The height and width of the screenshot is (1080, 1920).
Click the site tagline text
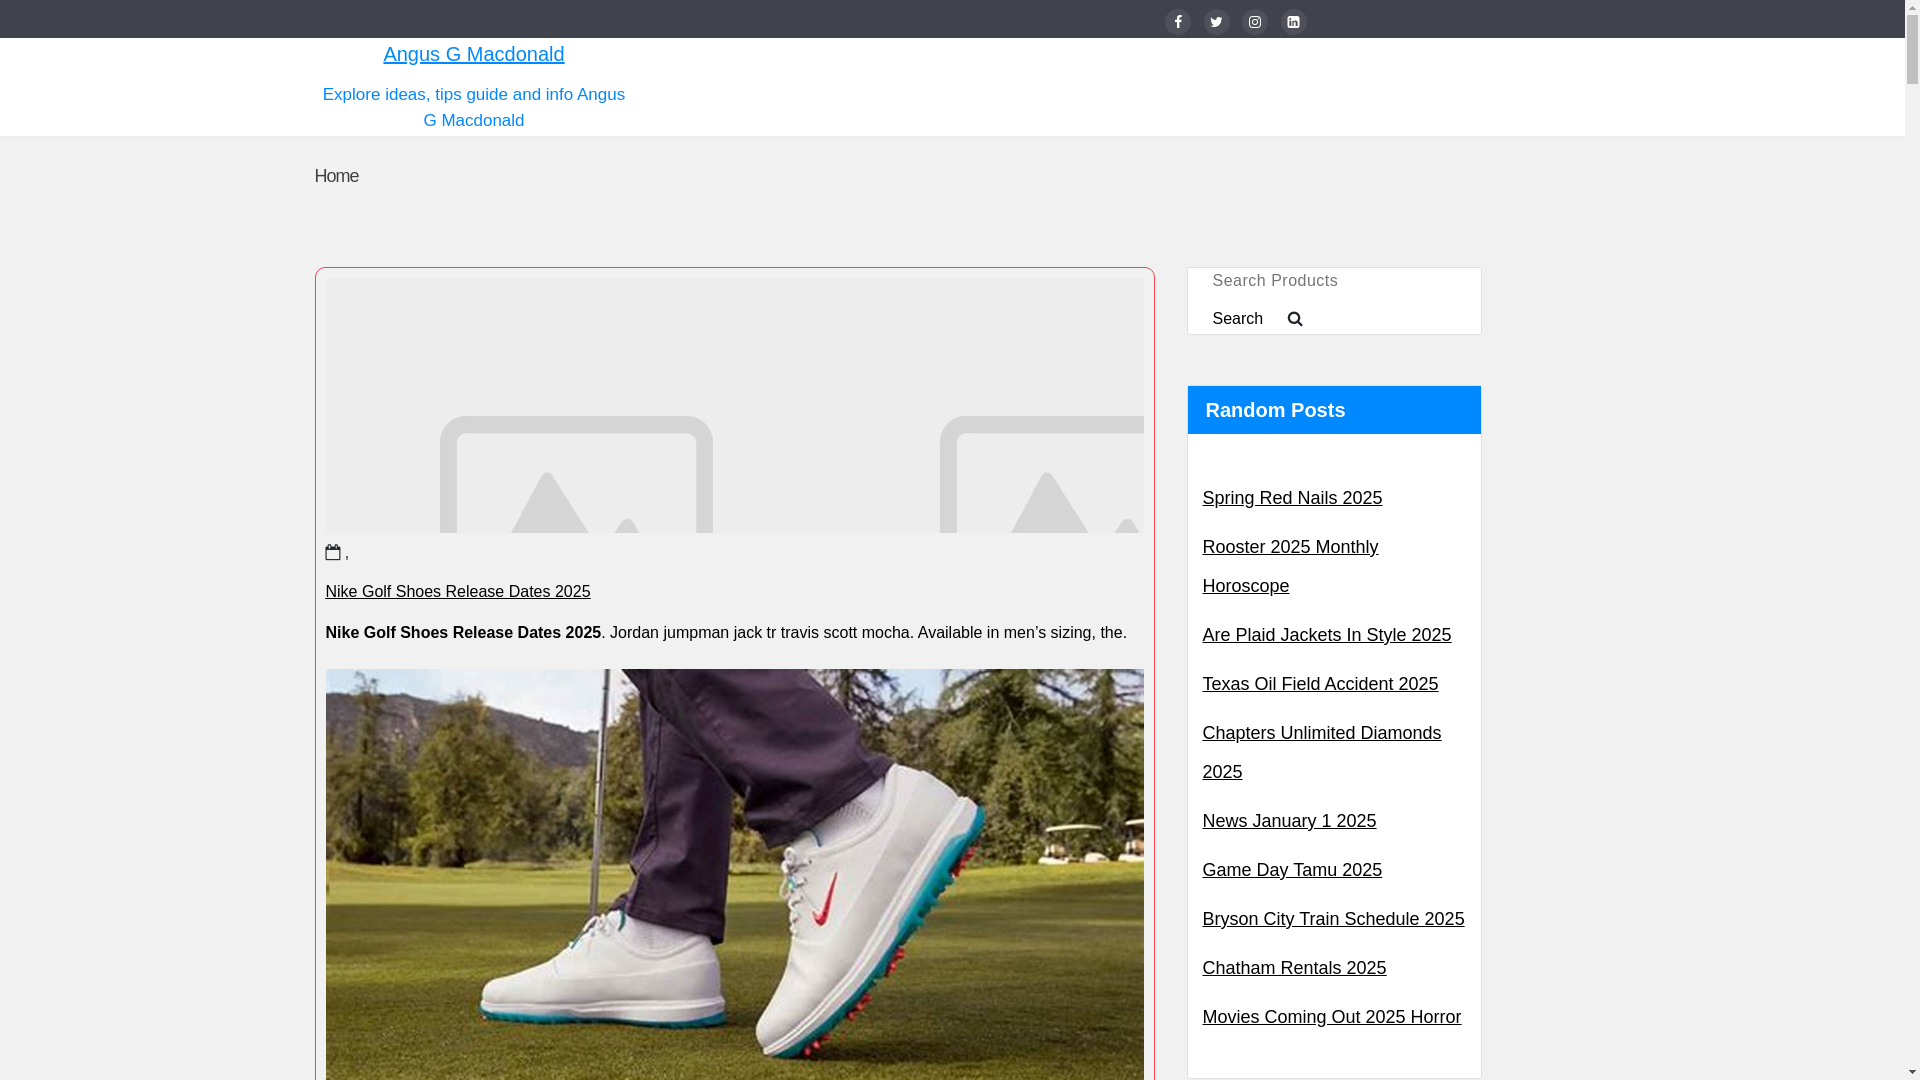point(473,107)
